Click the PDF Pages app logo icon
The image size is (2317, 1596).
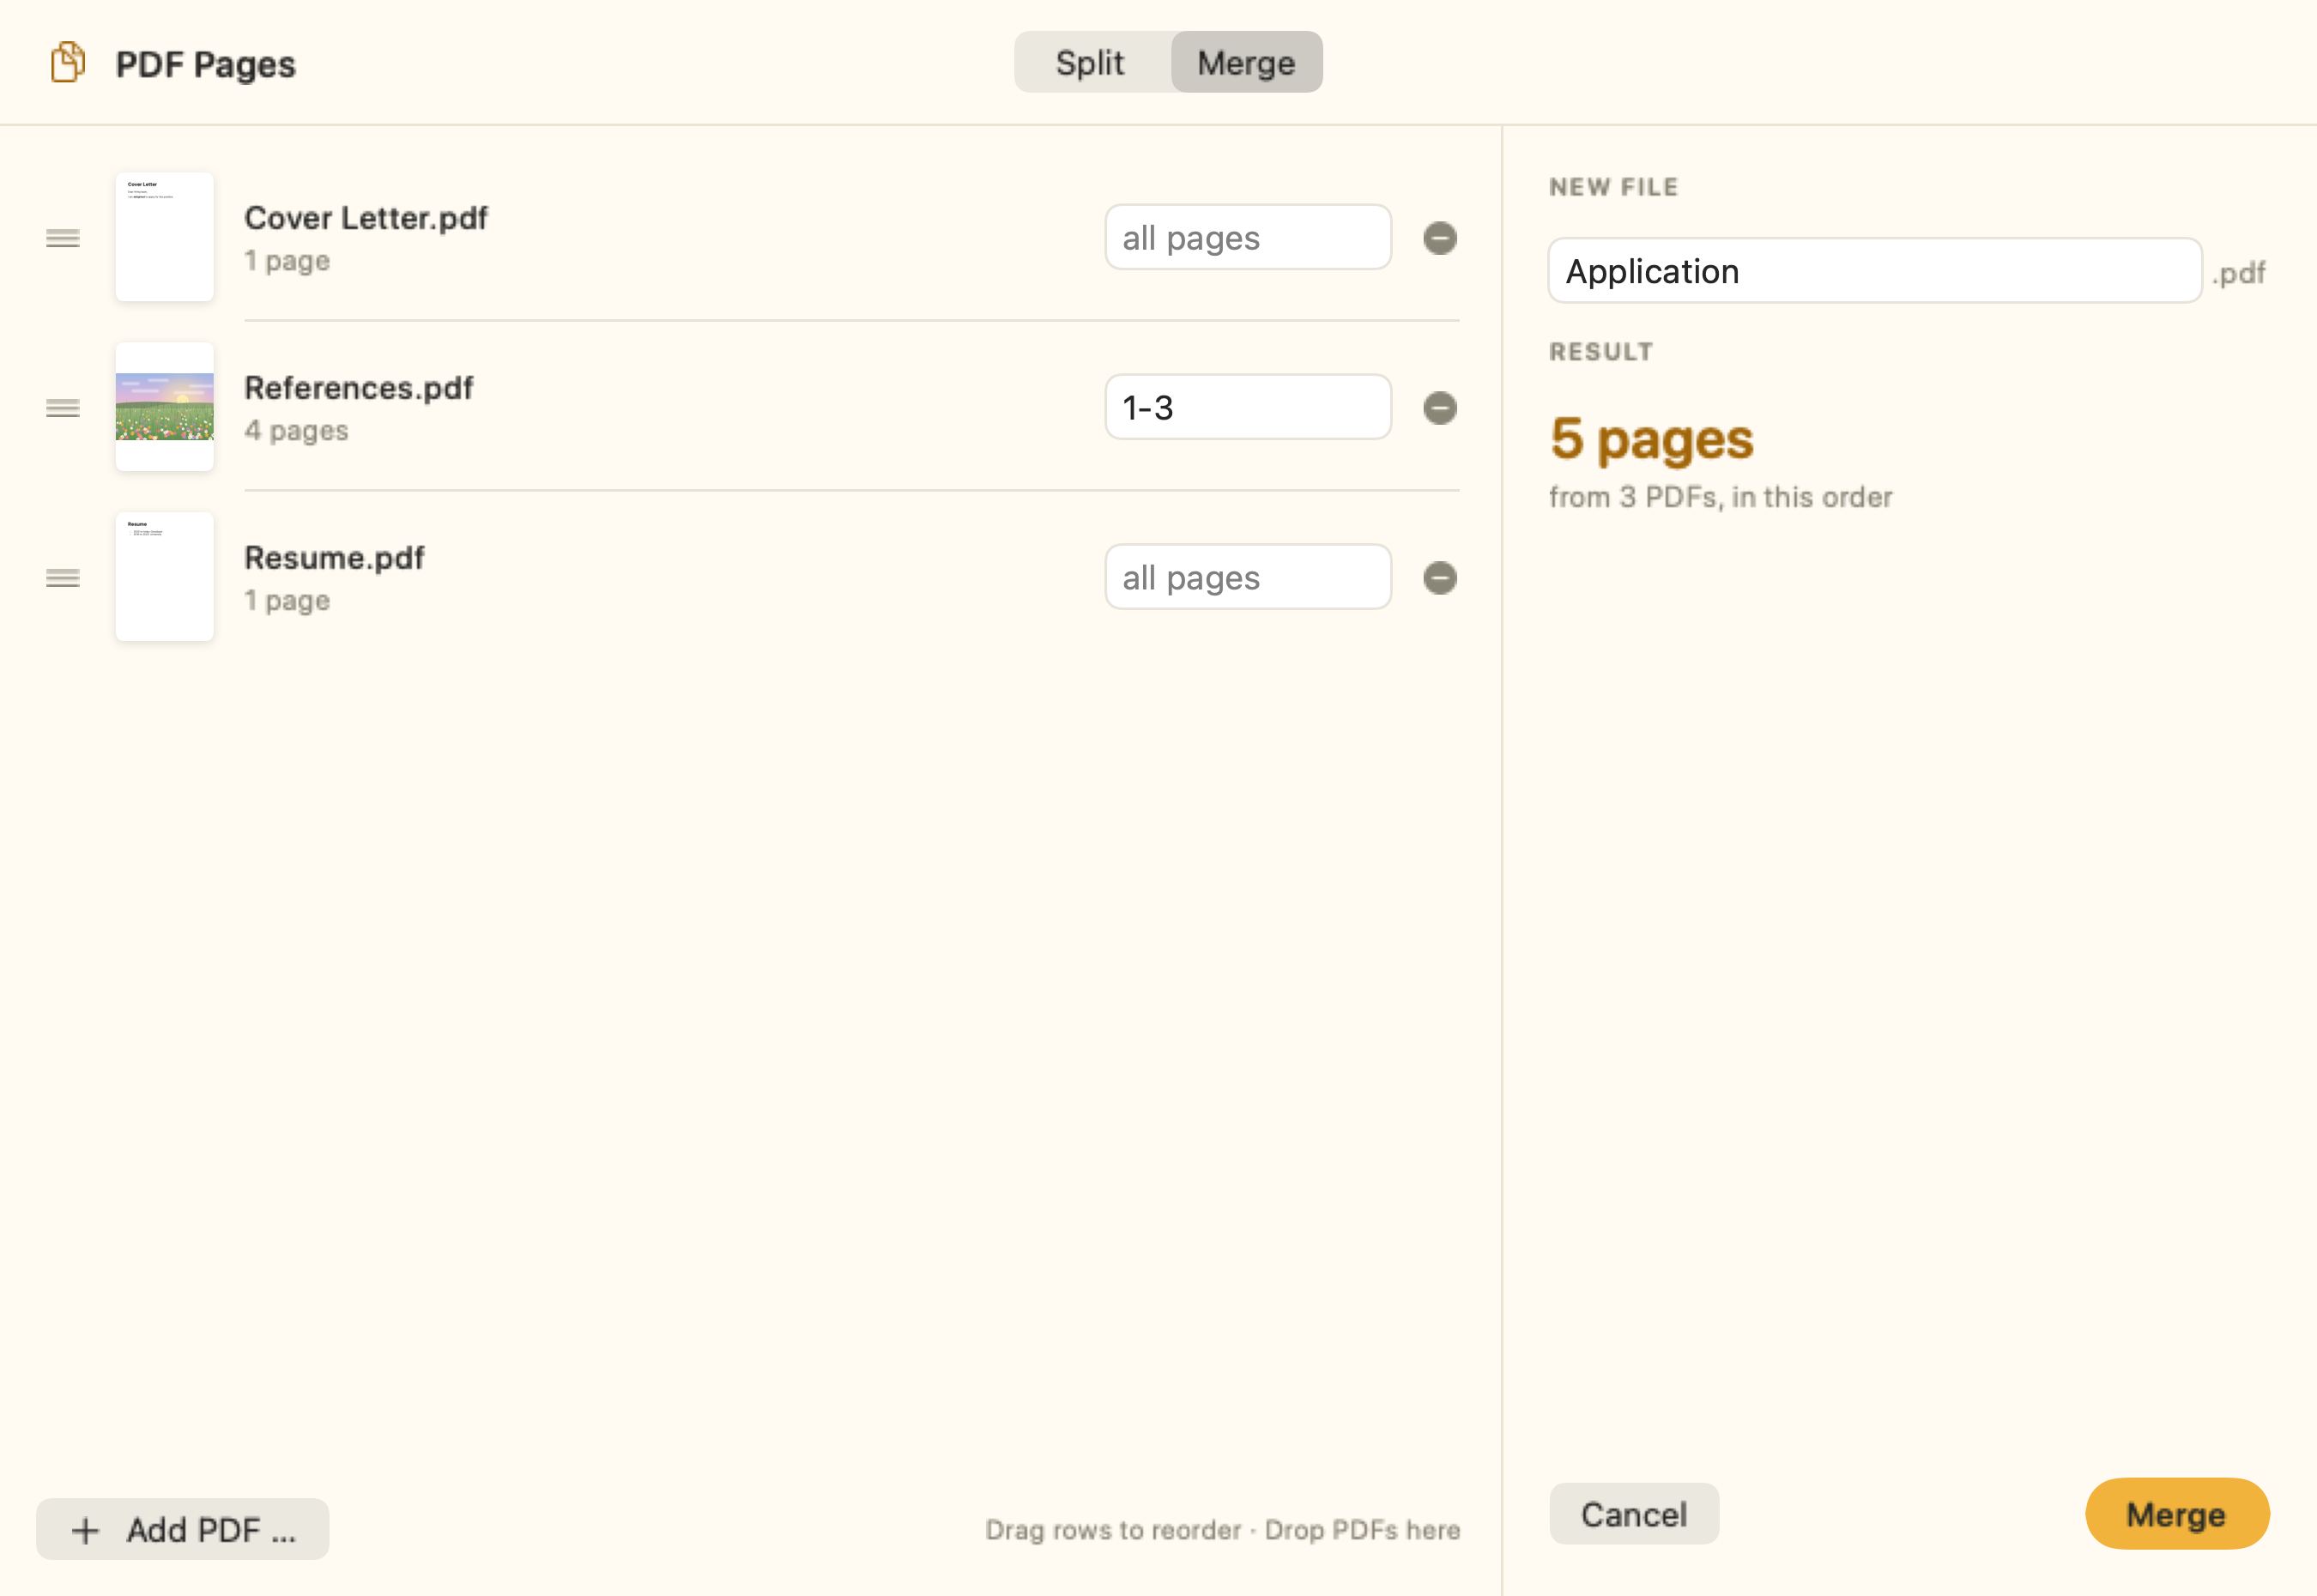(x=68, y=62)
